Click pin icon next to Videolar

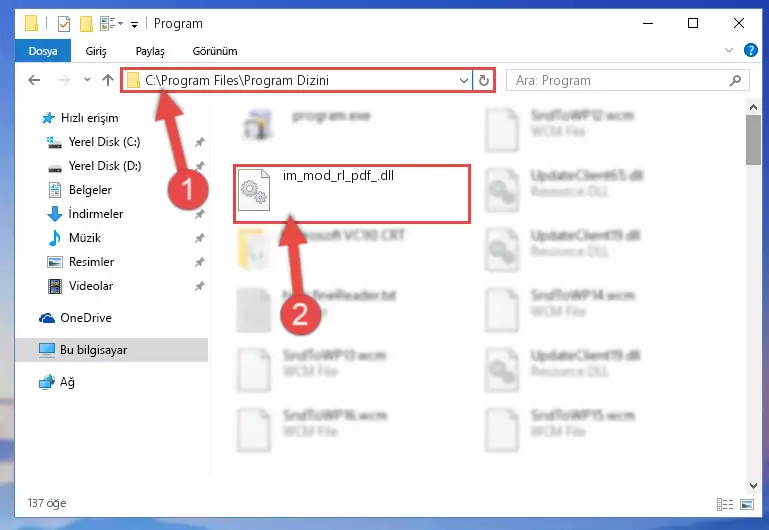coord(200,286)
